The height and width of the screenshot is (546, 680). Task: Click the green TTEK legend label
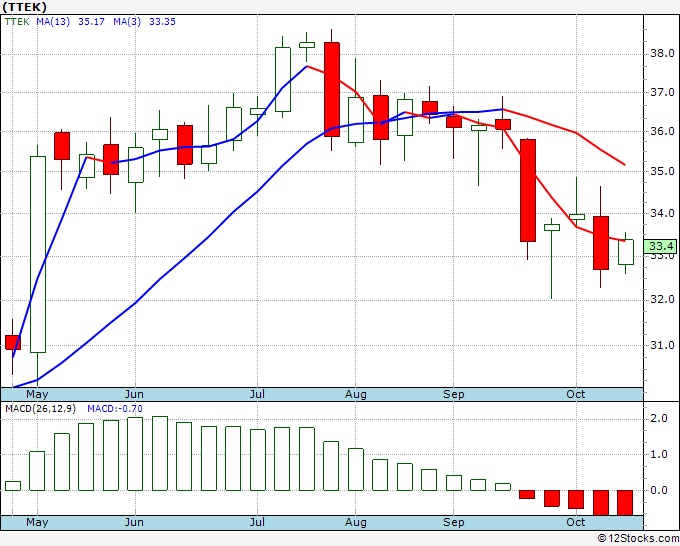(x=17, y=21)
